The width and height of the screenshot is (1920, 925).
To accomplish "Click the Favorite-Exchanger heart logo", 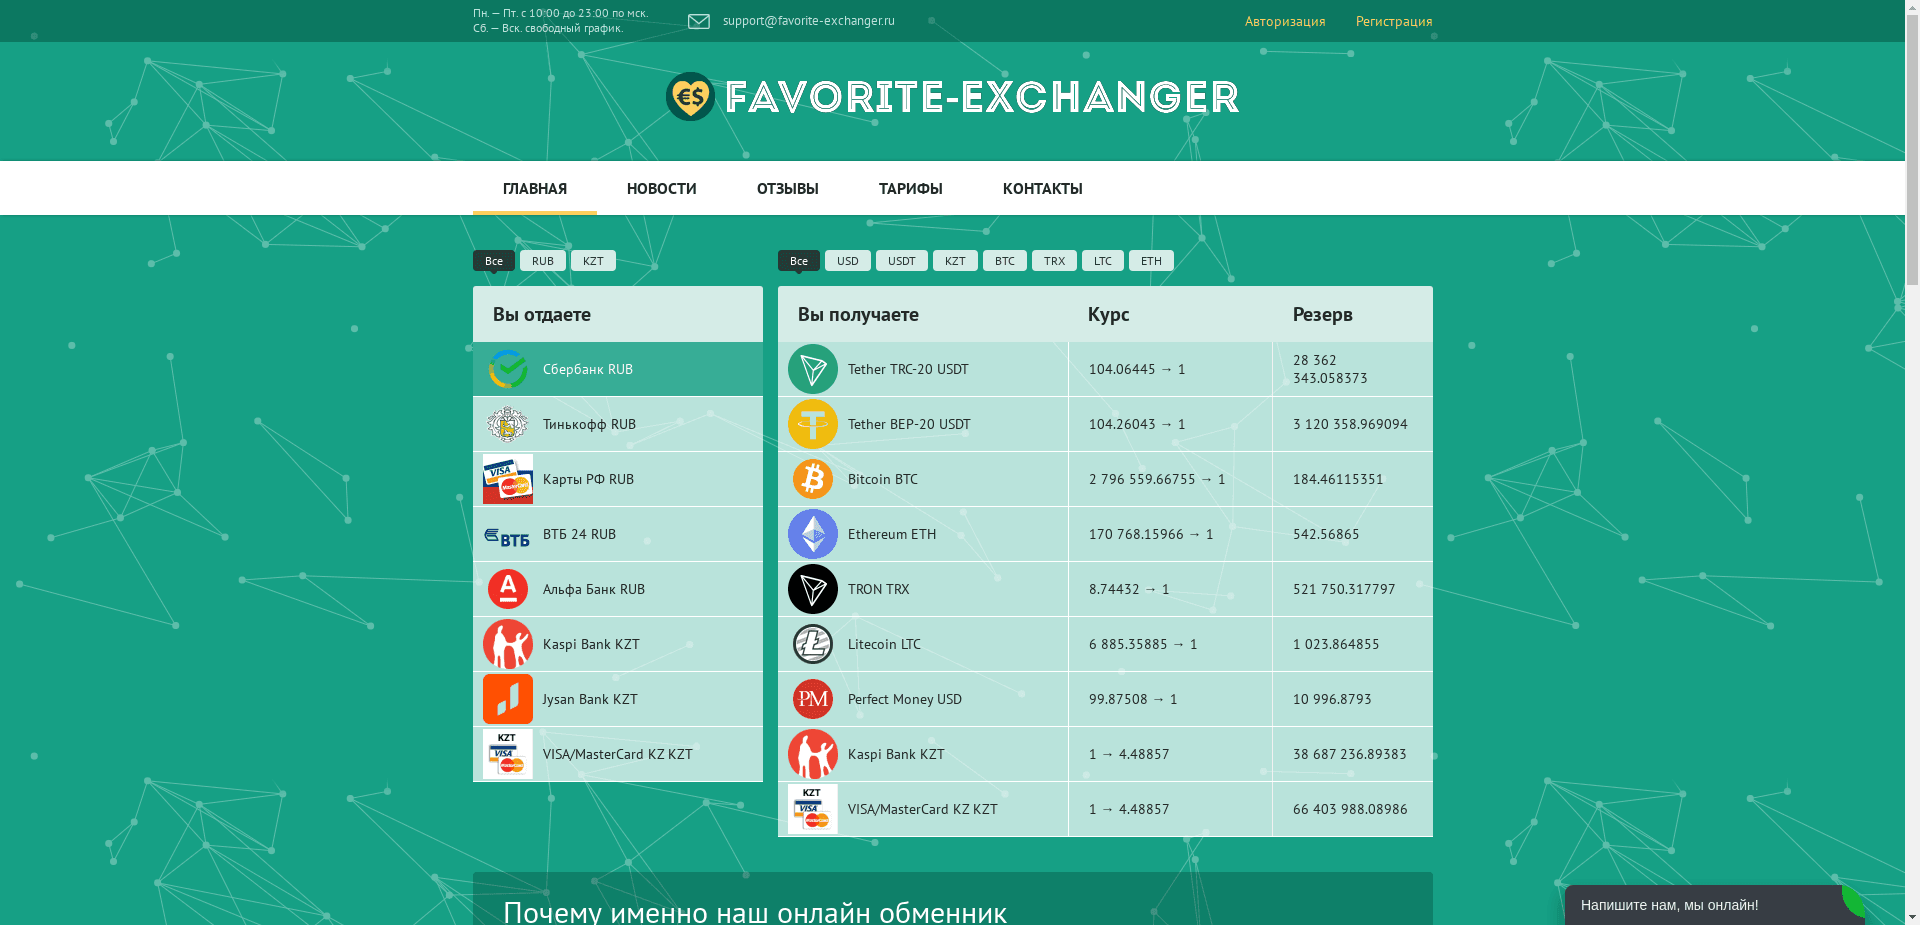I will click(x=692, y=98).
